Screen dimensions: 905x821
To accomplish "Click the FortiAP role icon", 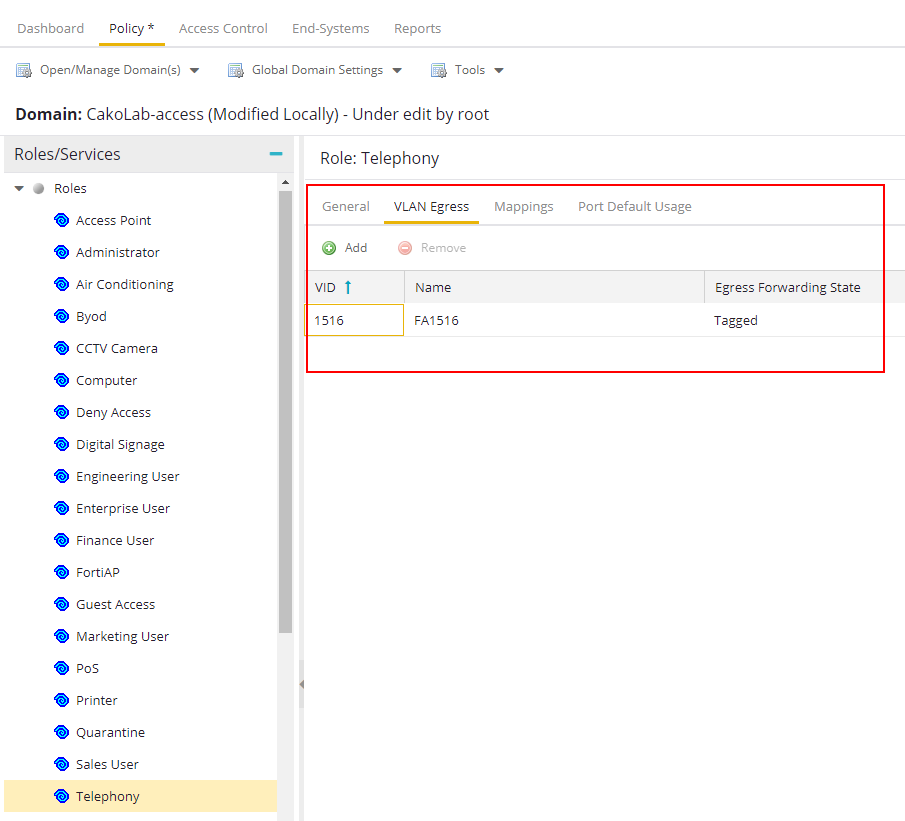I will pos(61,572).
